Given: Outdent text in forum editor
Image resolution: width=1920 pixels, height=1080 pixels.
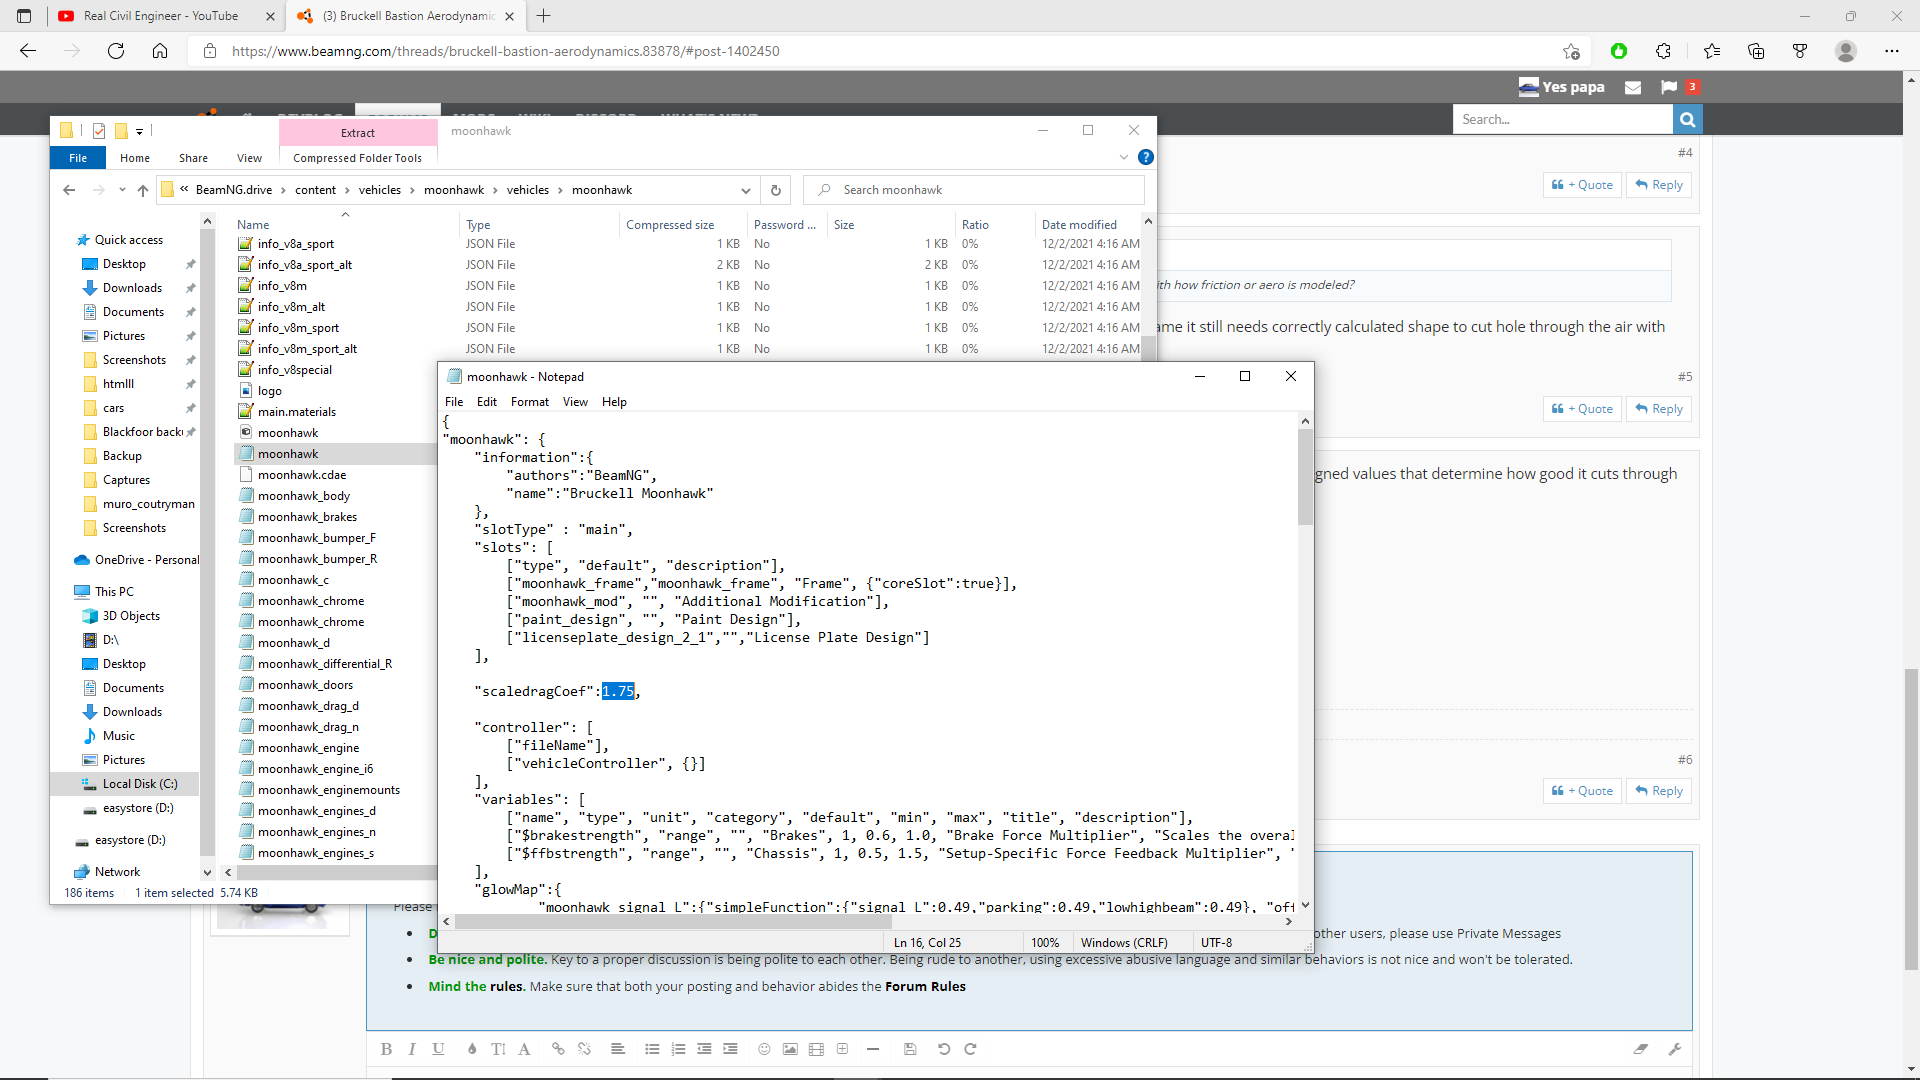Looking at the screenshot, I should [704, 1049].
